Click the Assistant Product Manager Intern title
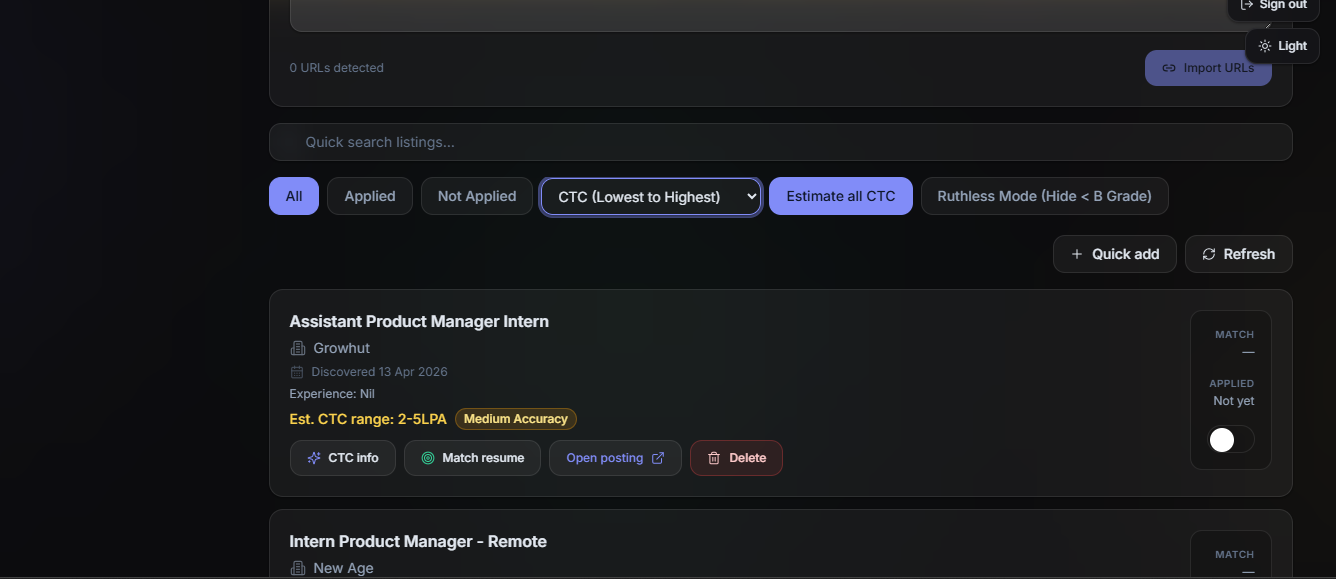The width and height of the screenshot is (1336, 579). [419, 321]
